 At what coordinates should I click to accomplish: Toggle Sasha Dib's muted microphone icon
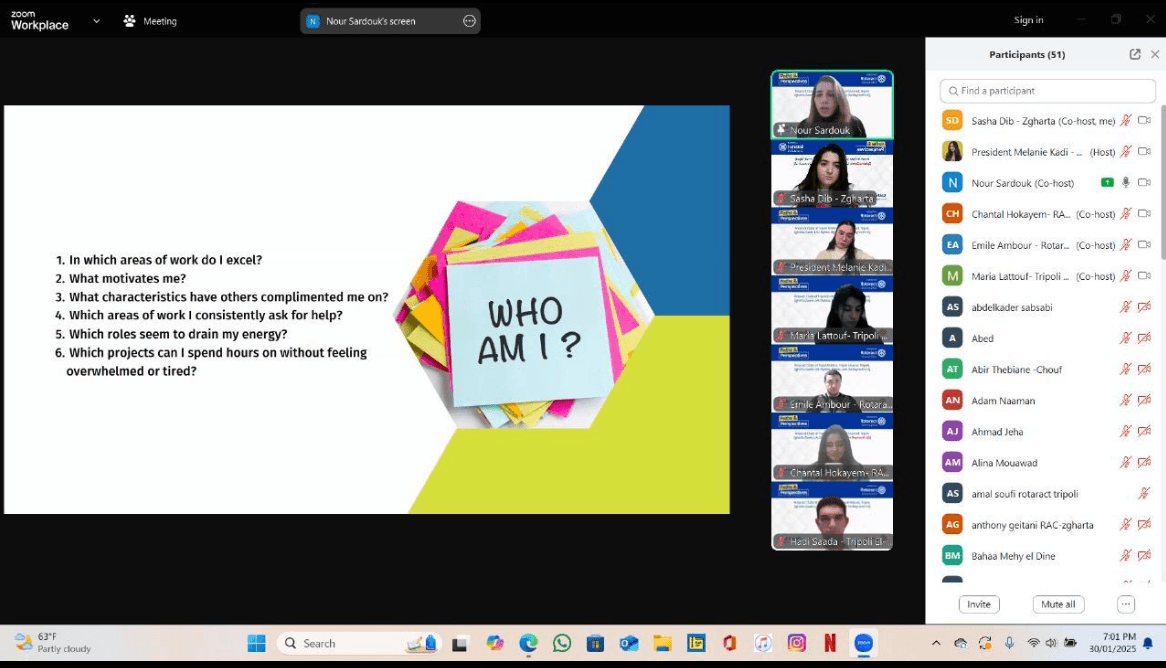click(1126, 121)
